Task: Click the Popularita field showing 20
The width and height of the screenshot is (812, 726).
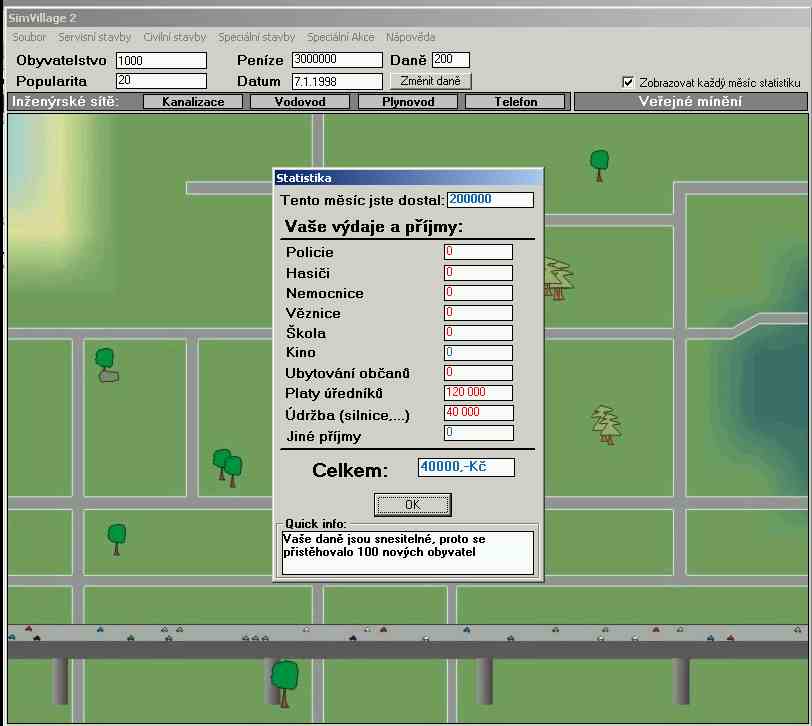Action: (x=161, y=81)
